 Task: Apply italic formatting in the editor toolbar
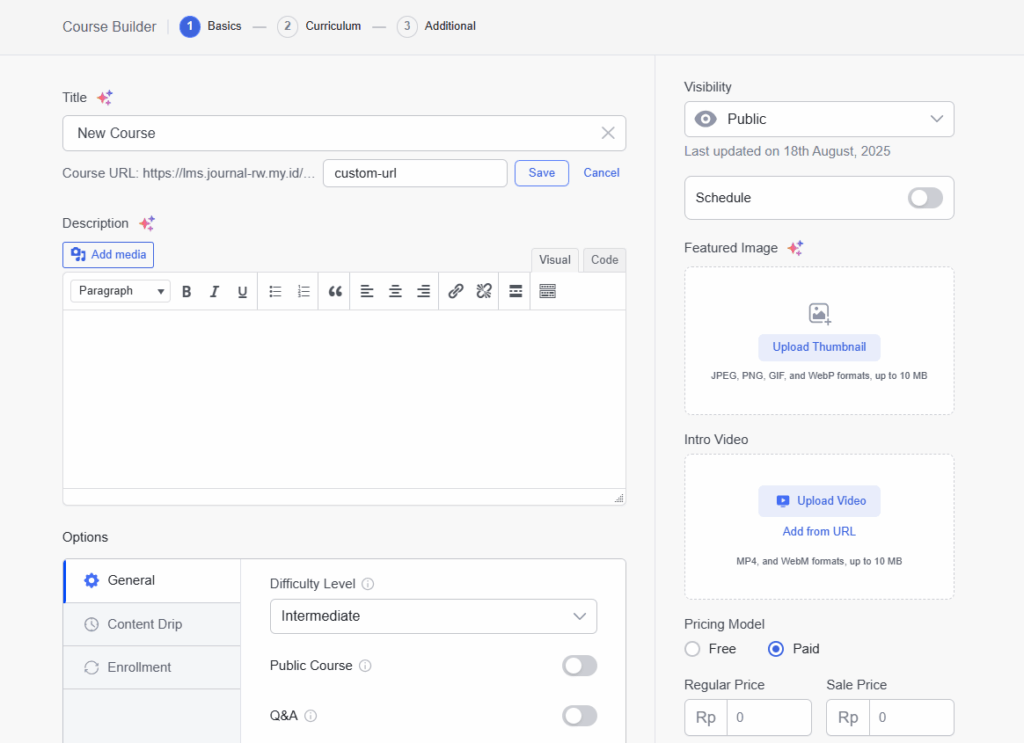point(214,291)
